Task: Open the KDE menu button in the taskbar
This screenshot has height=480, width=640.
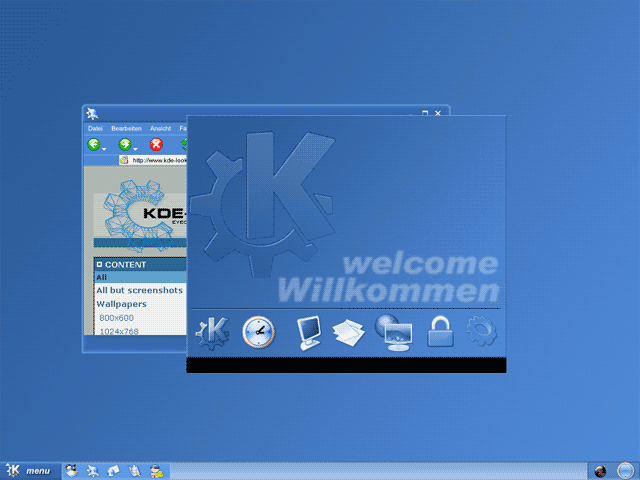Action: coord(29,471)
